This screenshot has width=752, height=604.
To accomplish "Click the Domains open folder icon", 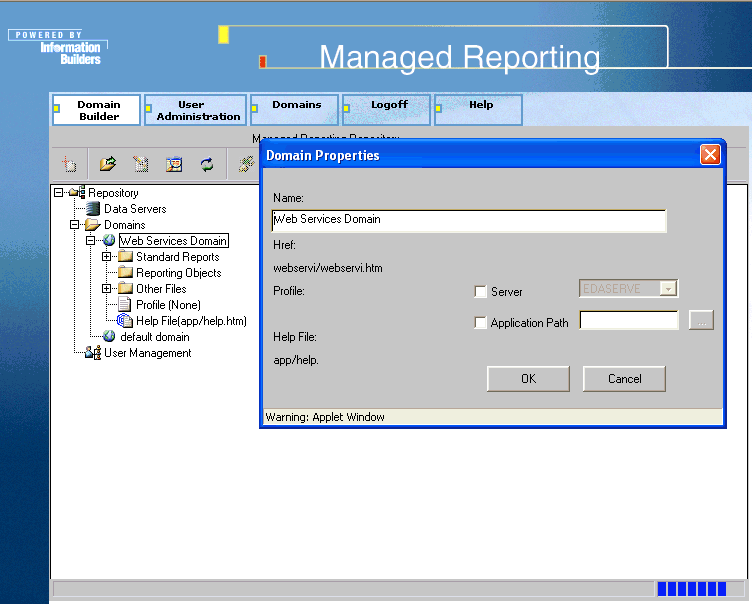I will click(93, 225).
